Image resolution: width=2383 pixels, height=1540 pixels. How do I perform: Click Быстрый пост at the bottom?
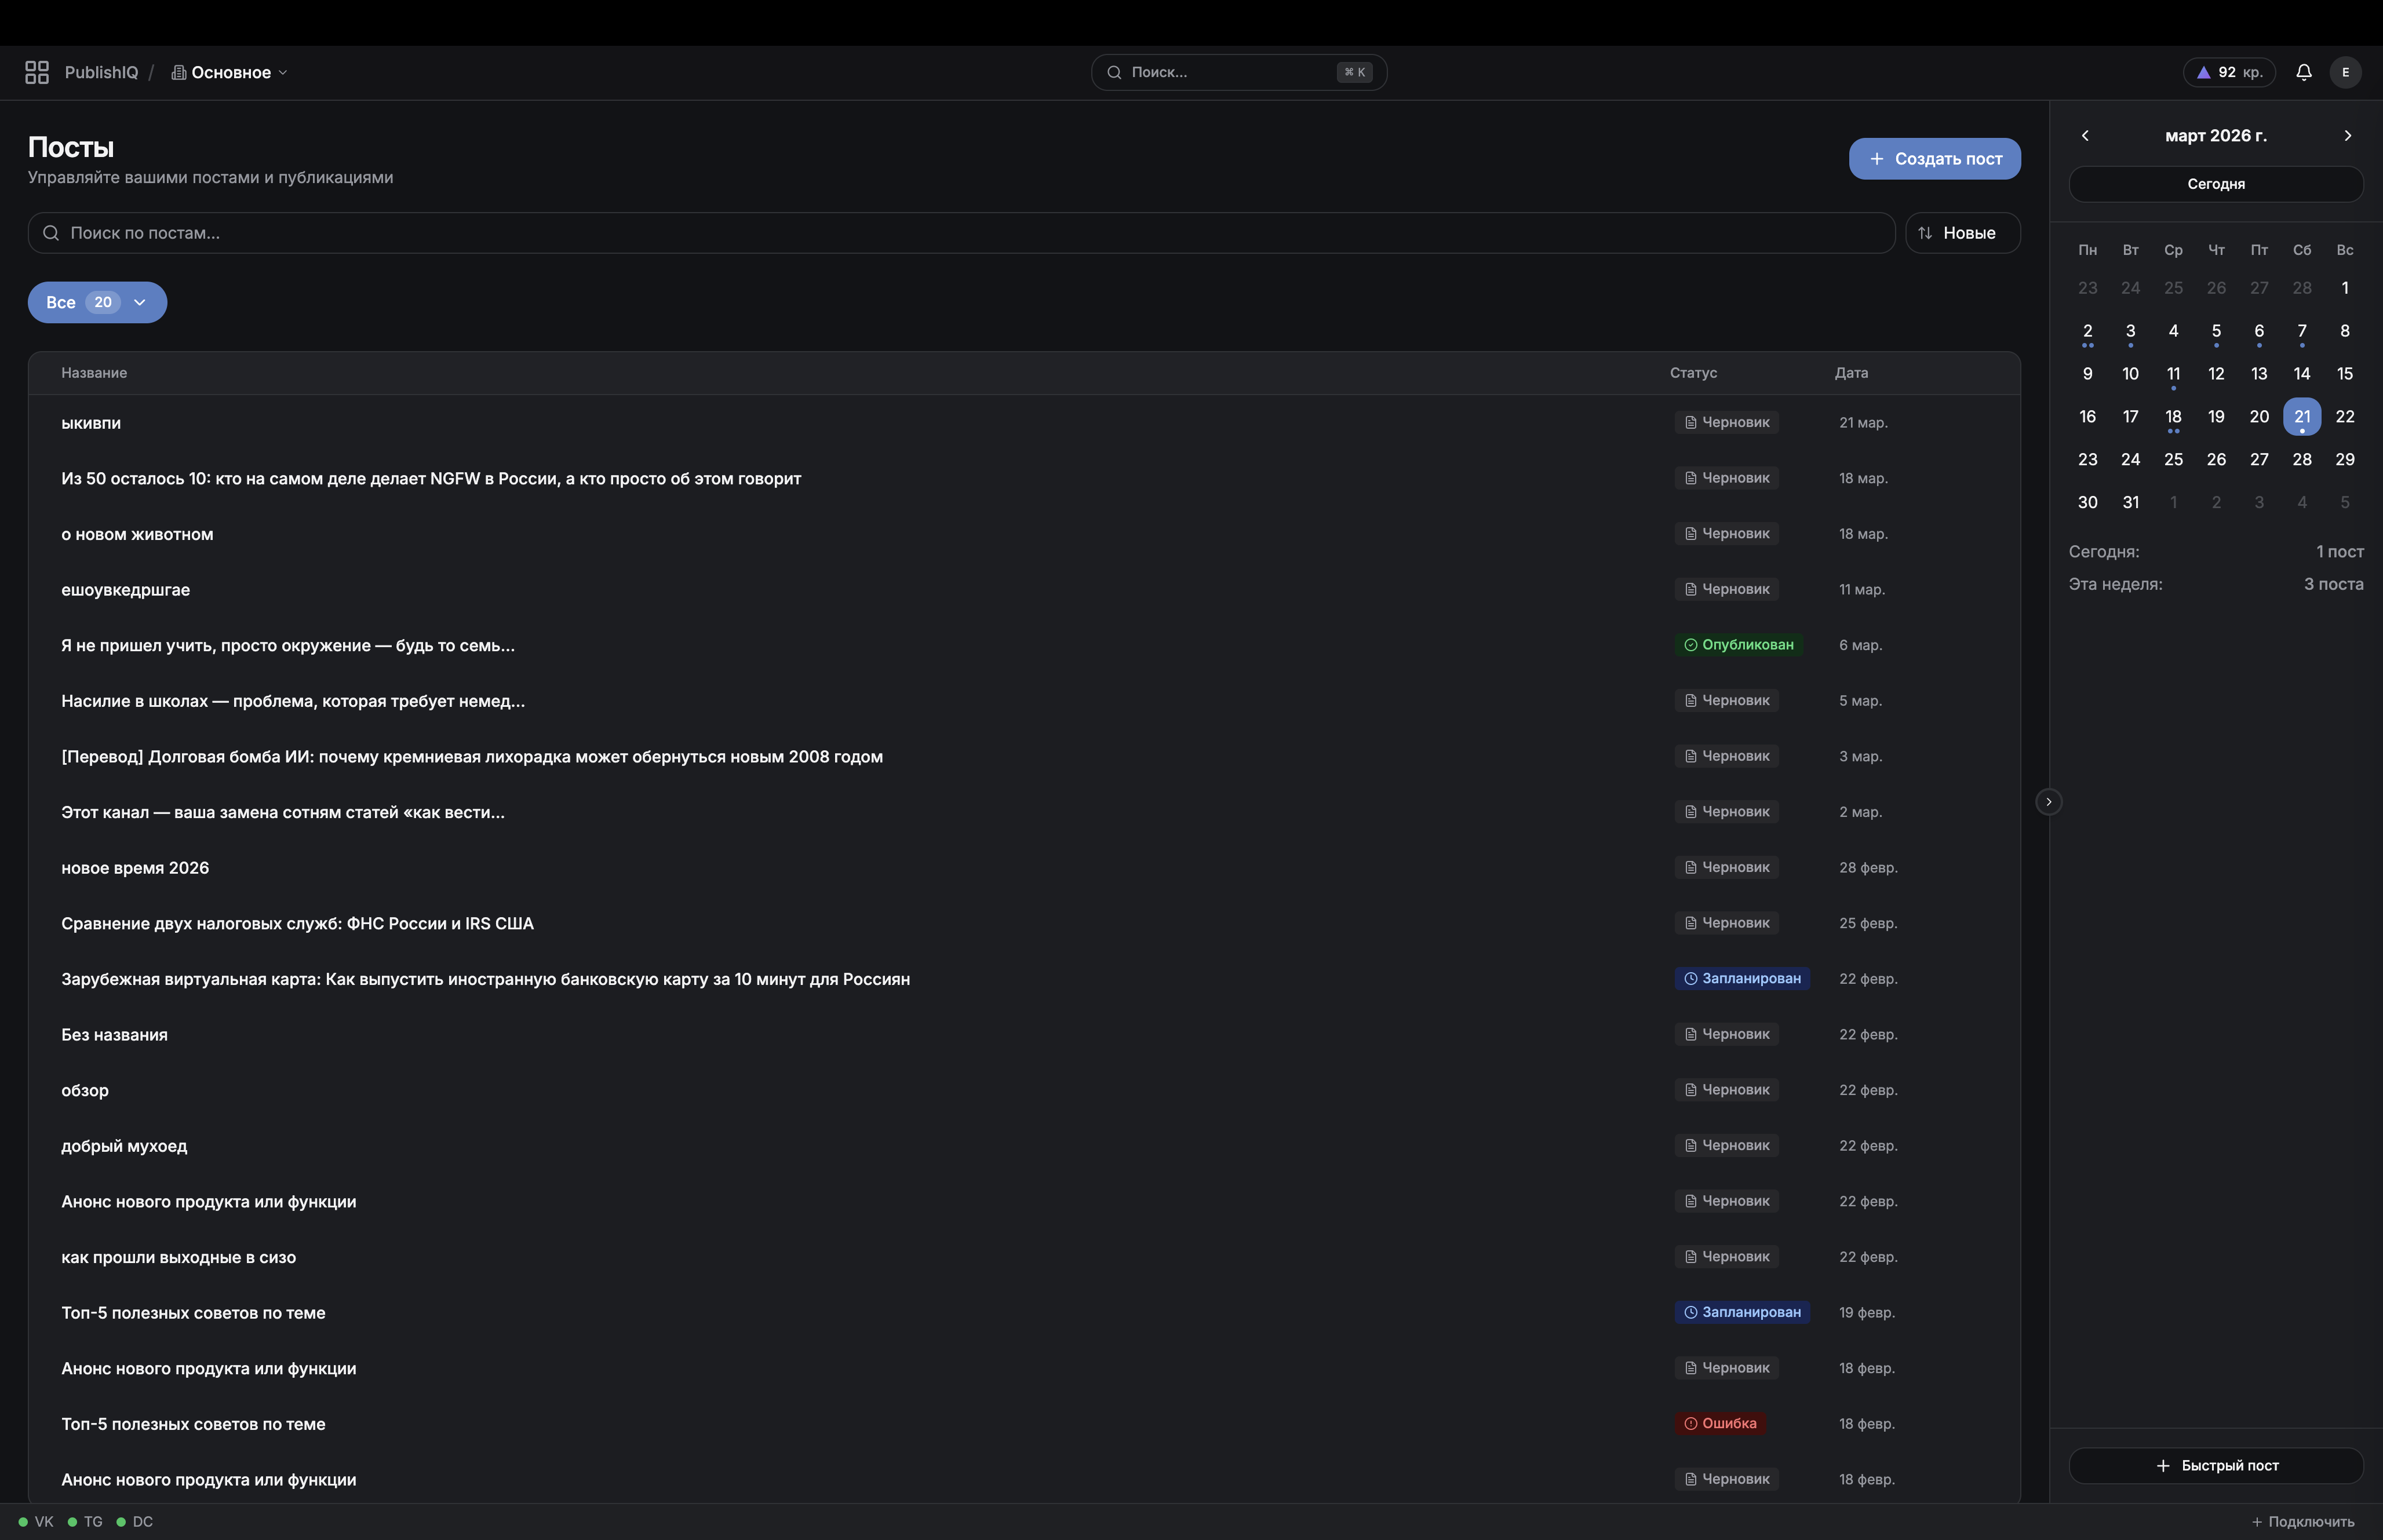pyautogui.click(x=2215, y=1465)
